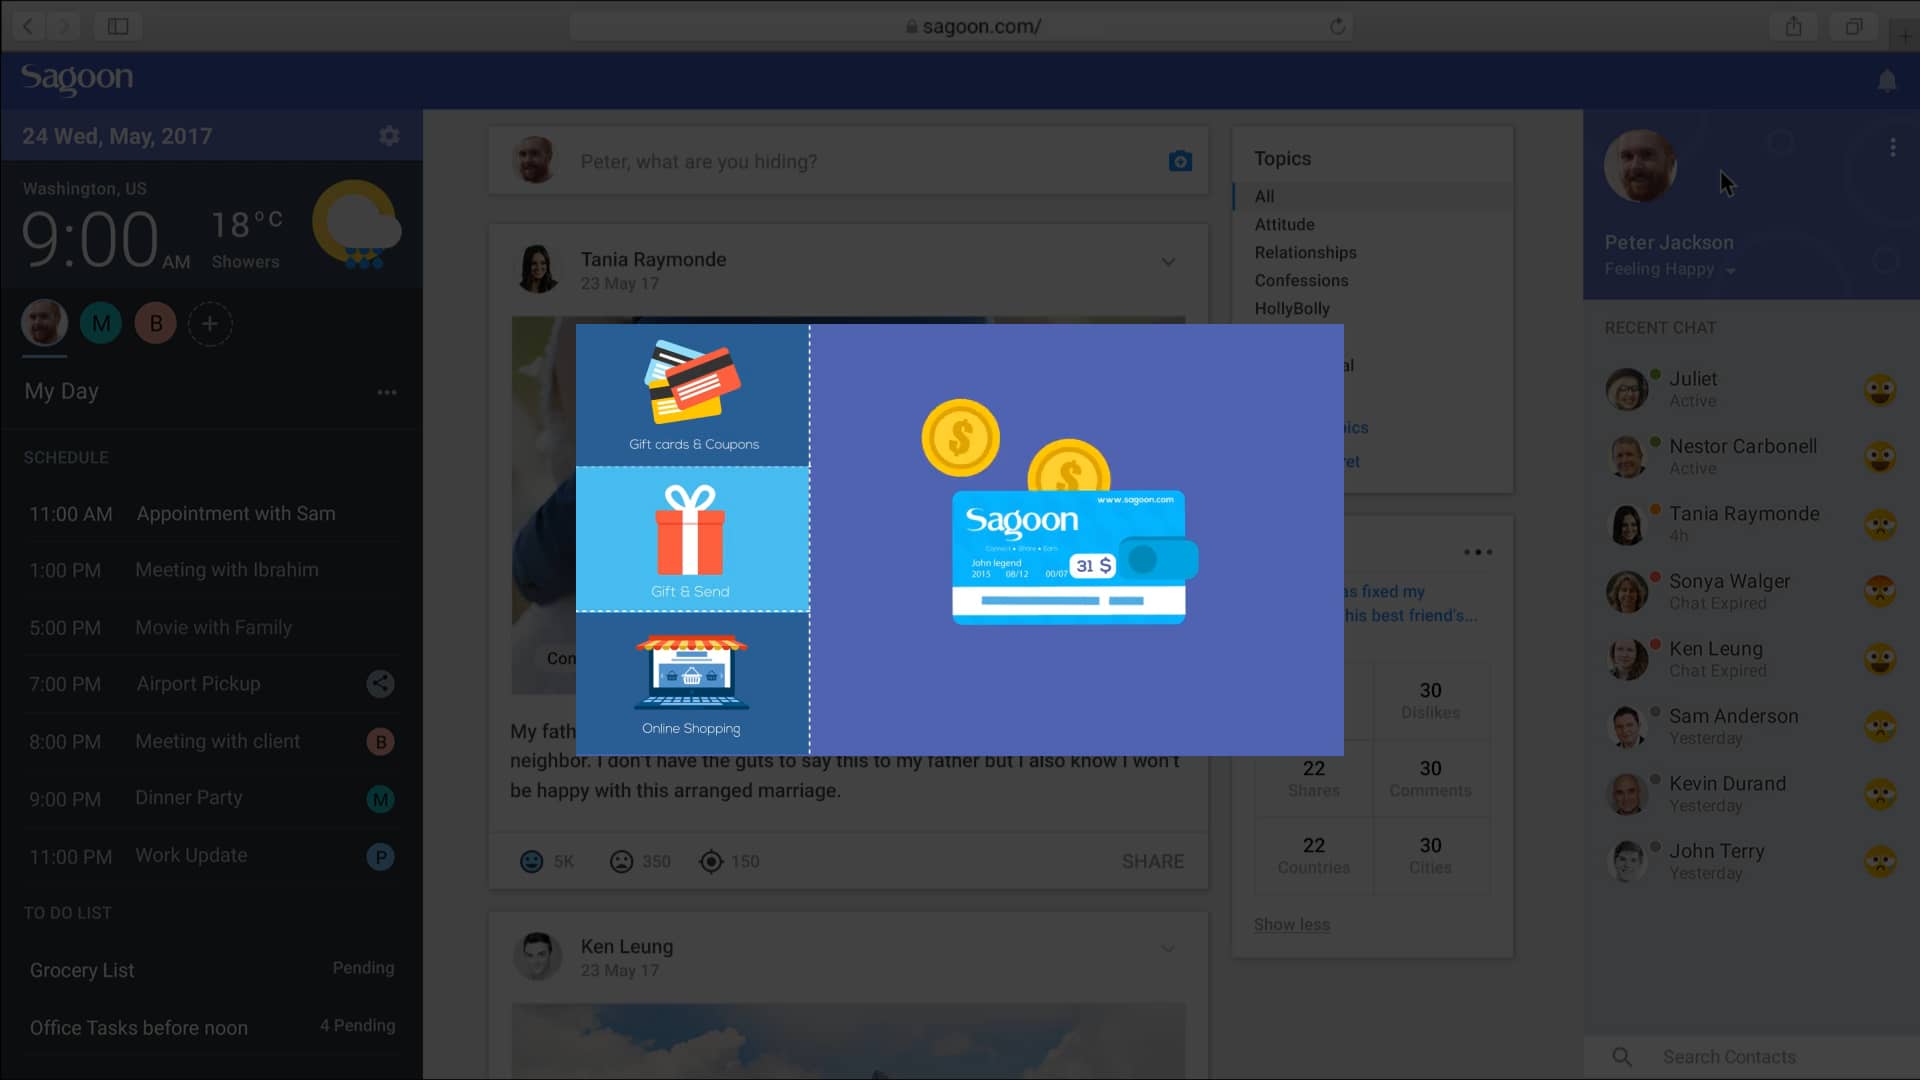Select the Relationships topic
This screenshot has height=1080, width=1920.
(x=1305, y=253)
